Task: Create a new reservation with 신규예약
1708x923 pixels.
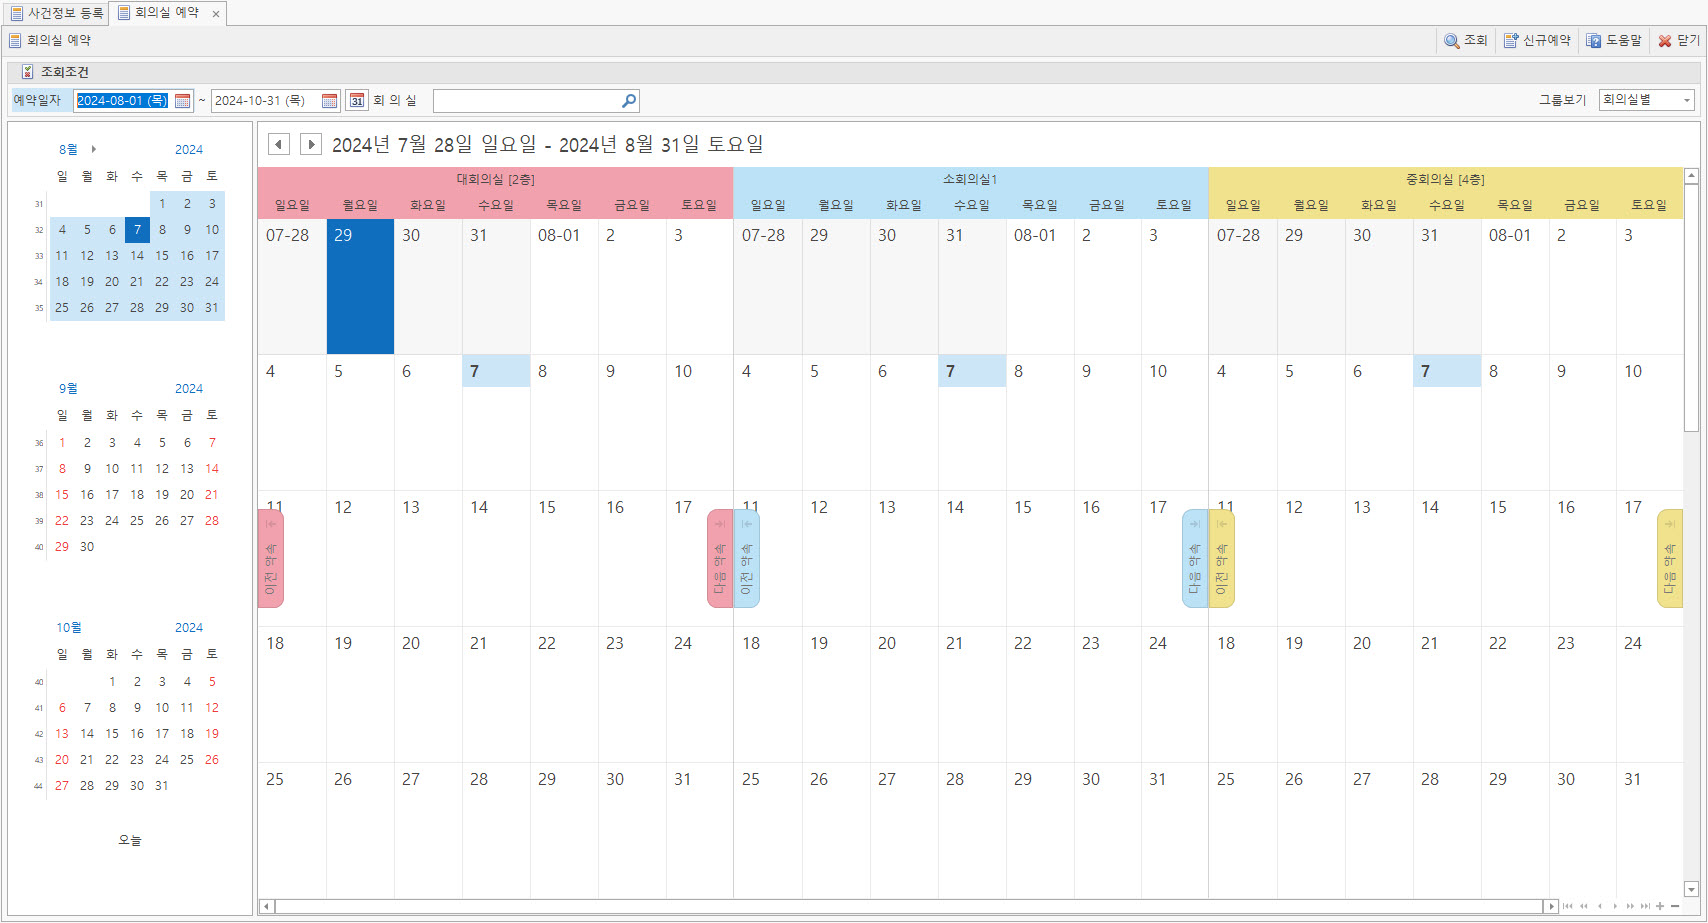Action: tap(1537, 41)
